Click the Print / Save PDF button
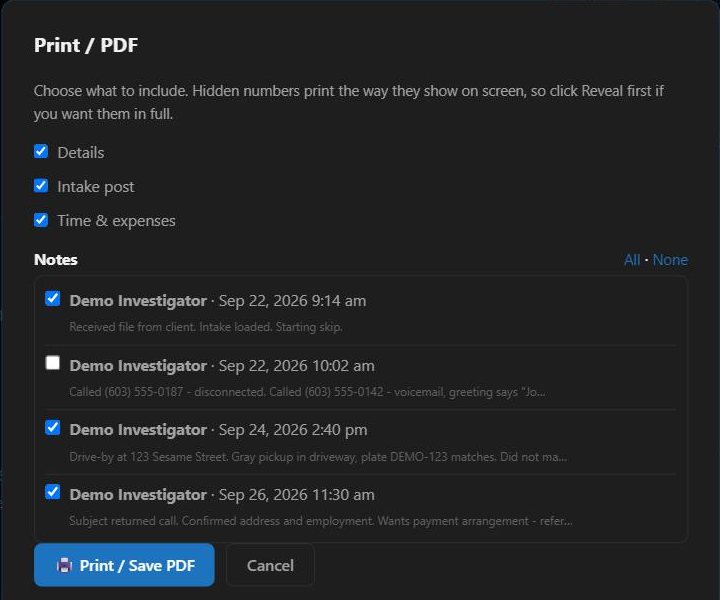This screenshot has height=600, width=720. [x=124, y=565]
